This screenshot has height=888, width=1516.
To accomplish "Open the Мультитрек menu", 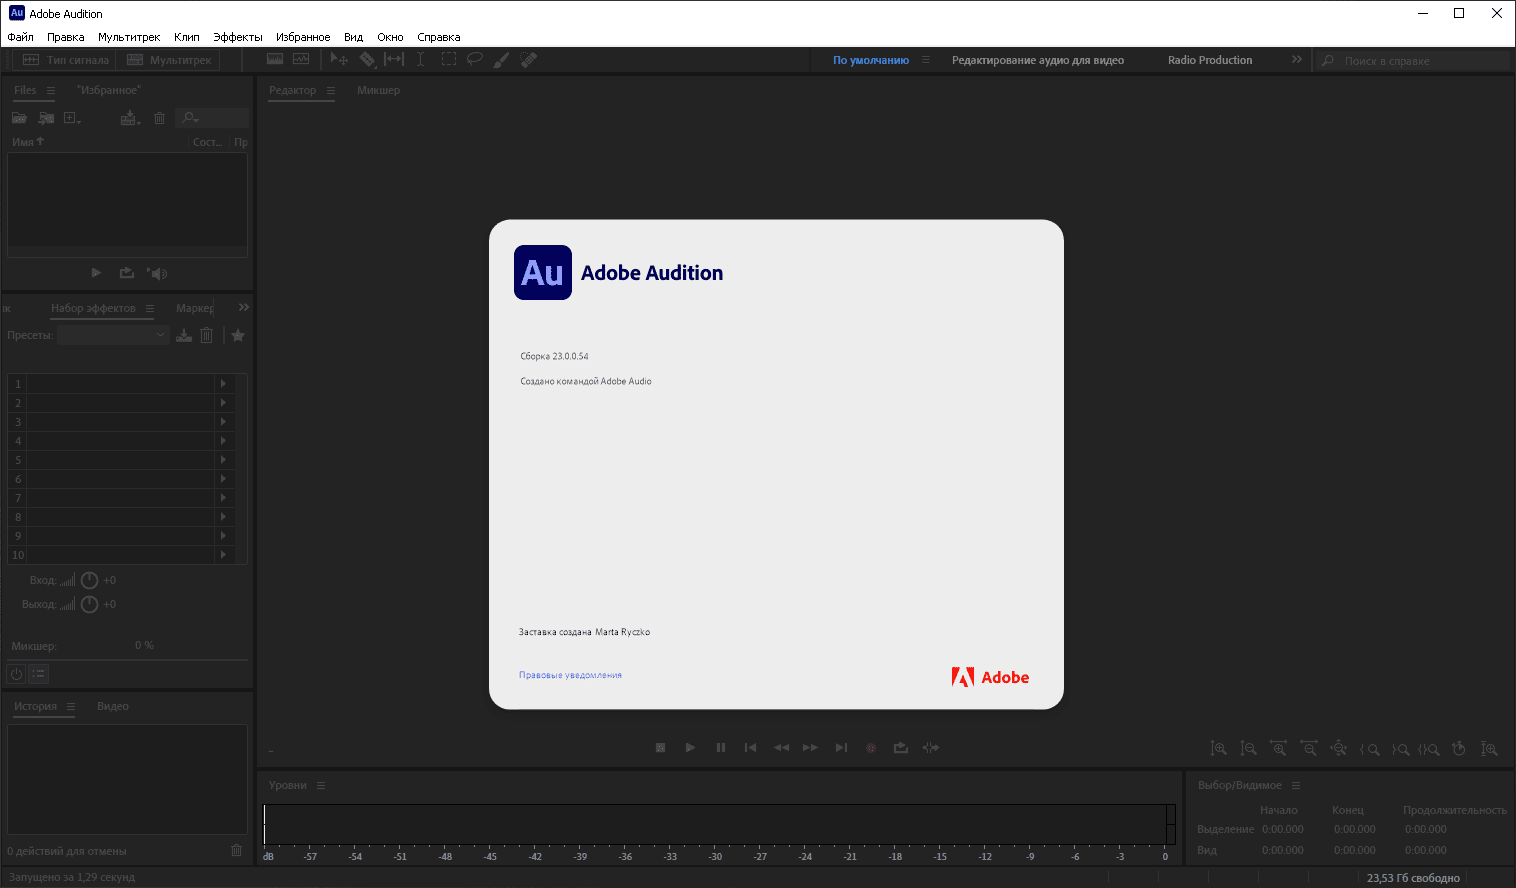I will coord(129,37).
